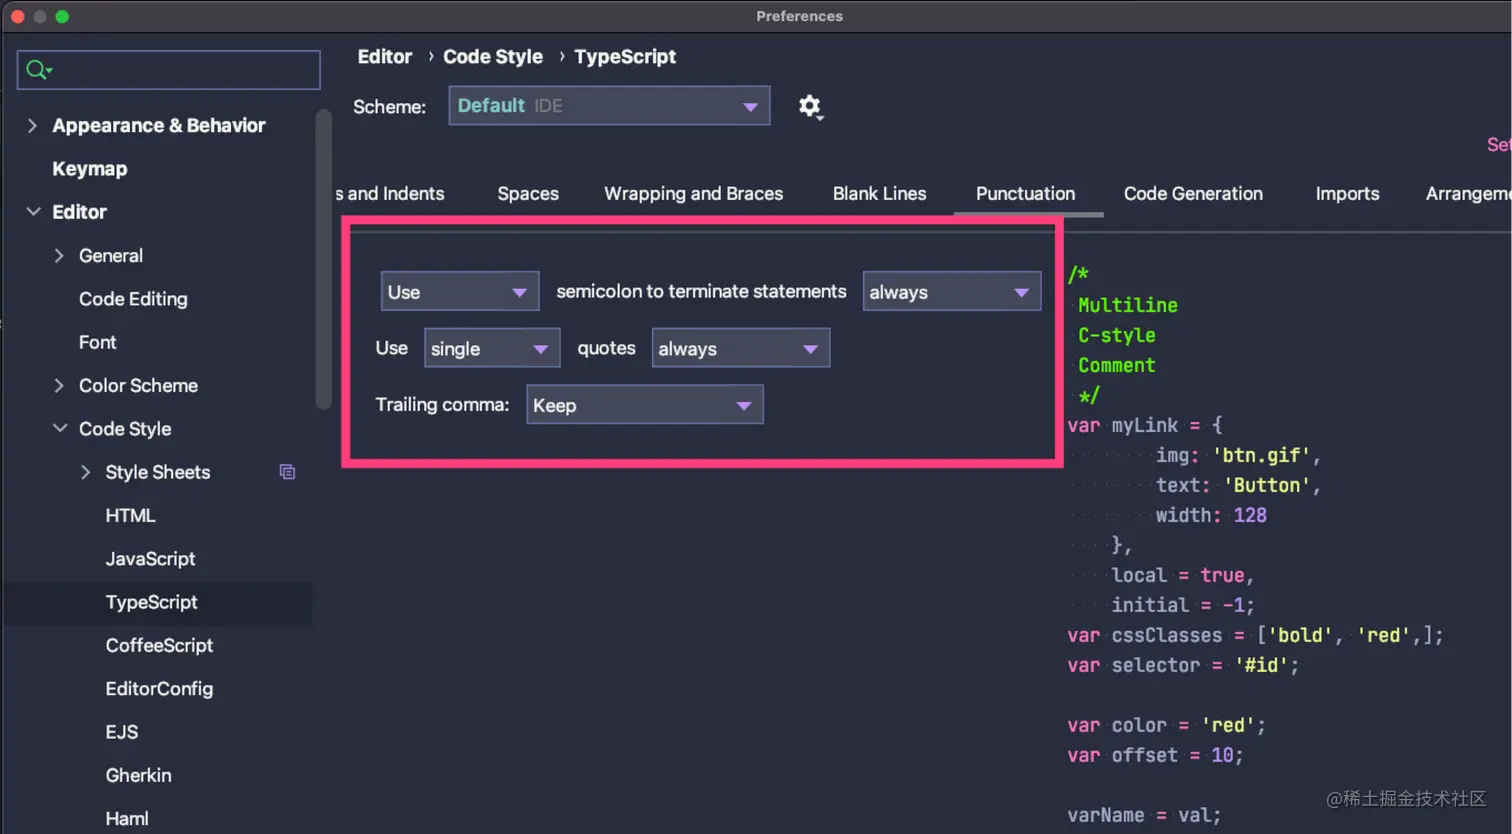Click 'Multiline' comment text in preview
Screen dimensions: 1512x834
click(x=1128, y=305)
